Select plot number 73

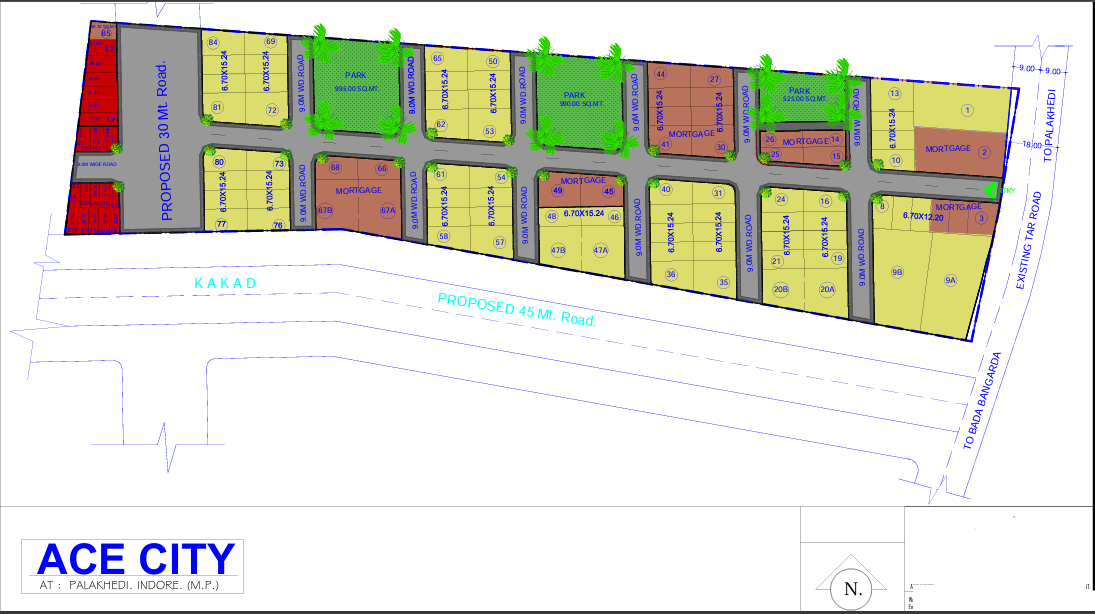pyautogui.click(x=279, y=164)
